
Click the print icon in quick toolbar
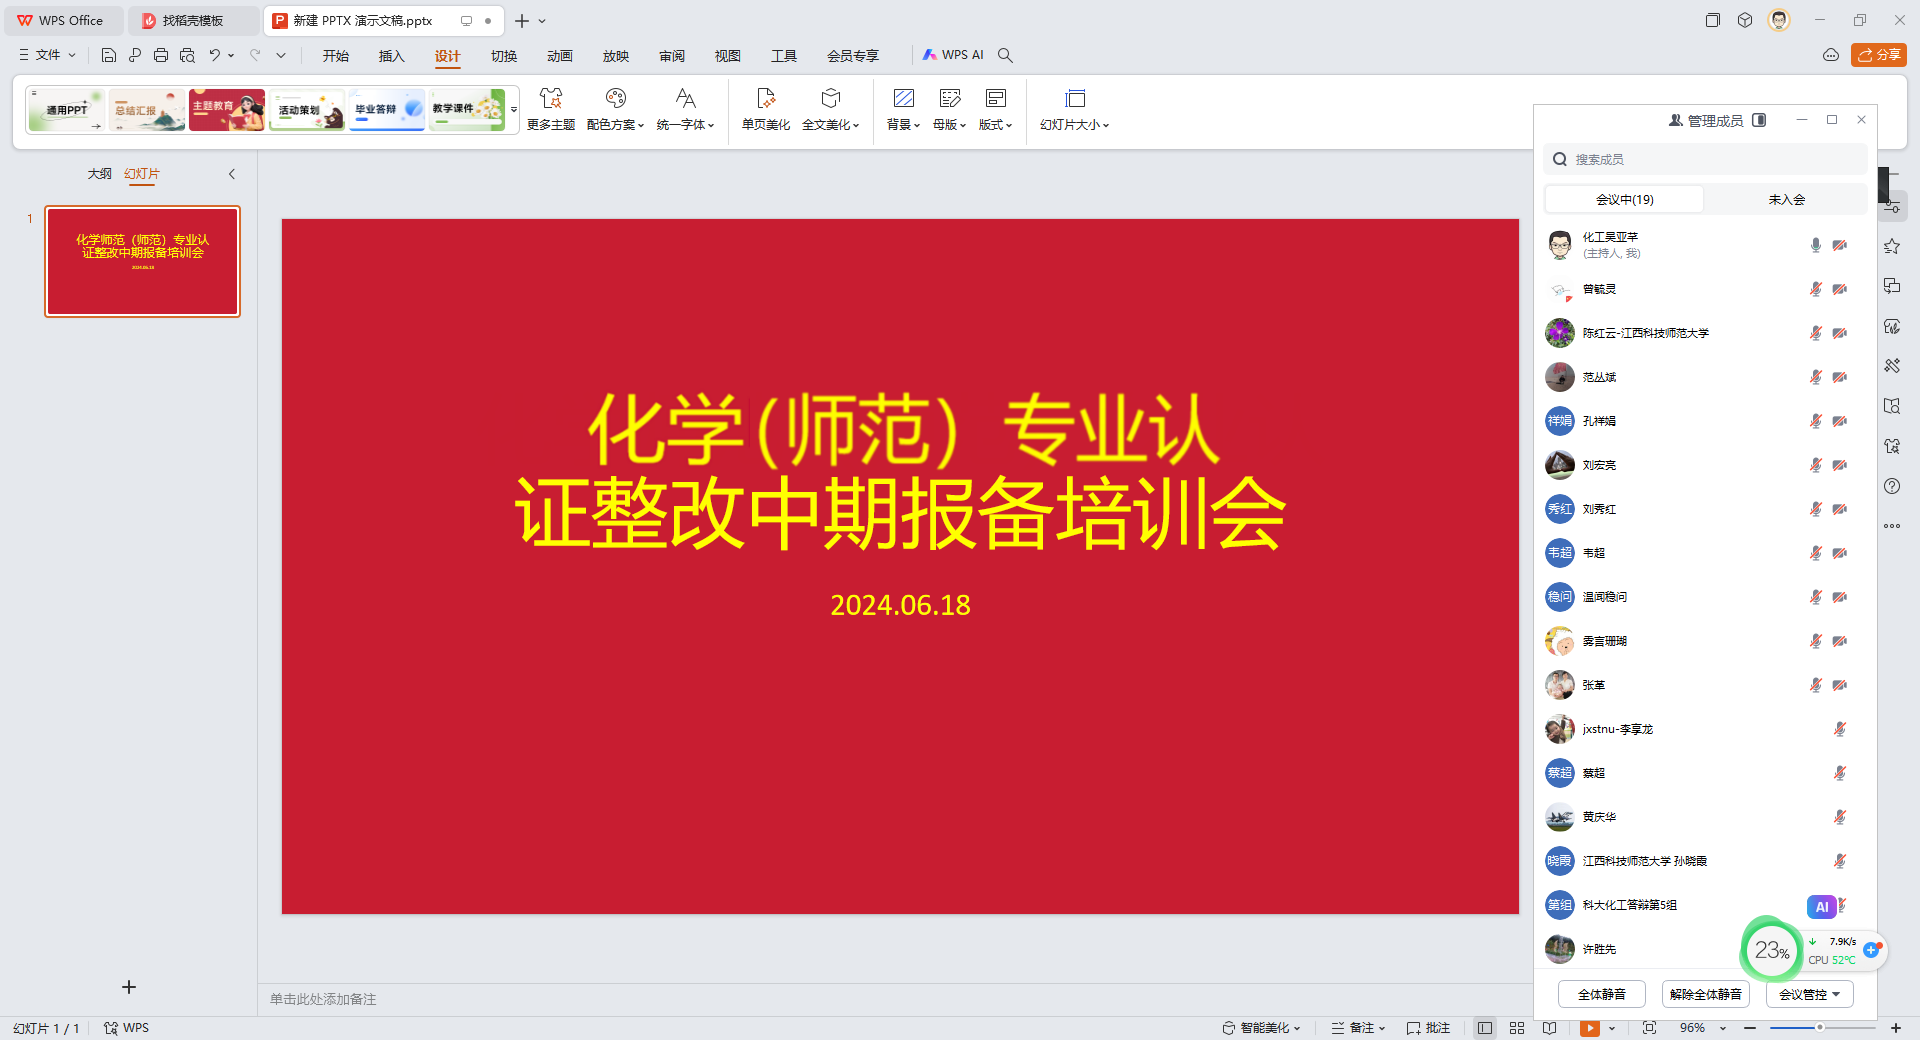pyautogui.click(x=161, y=55)
